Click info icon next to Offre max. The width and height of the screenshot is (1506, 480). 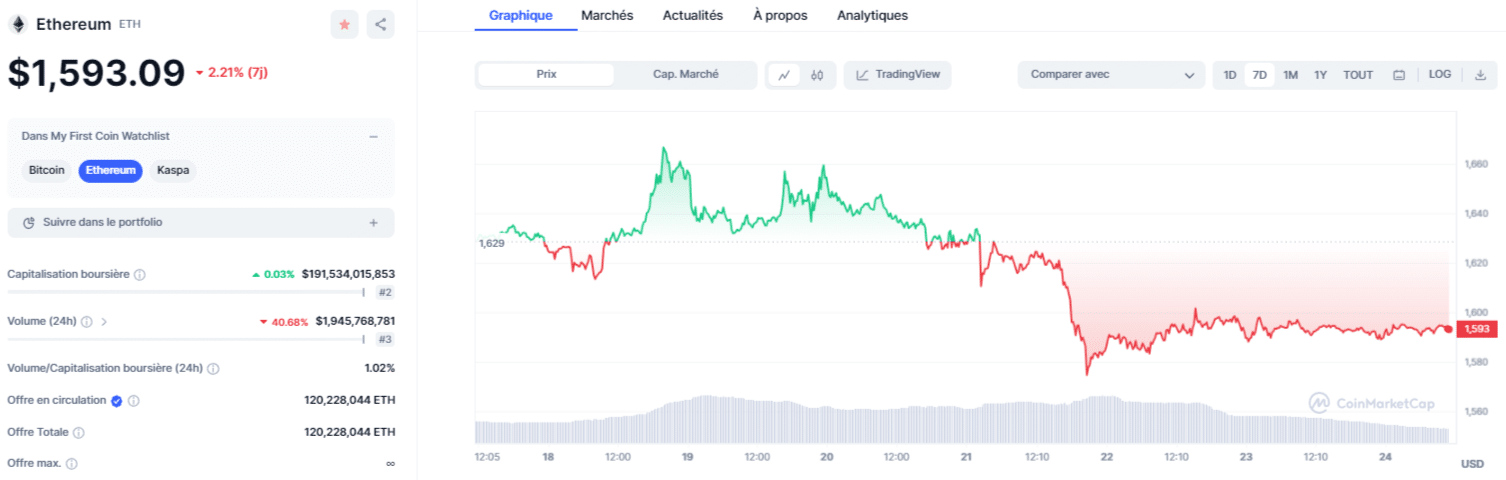[x=71, y=464]
